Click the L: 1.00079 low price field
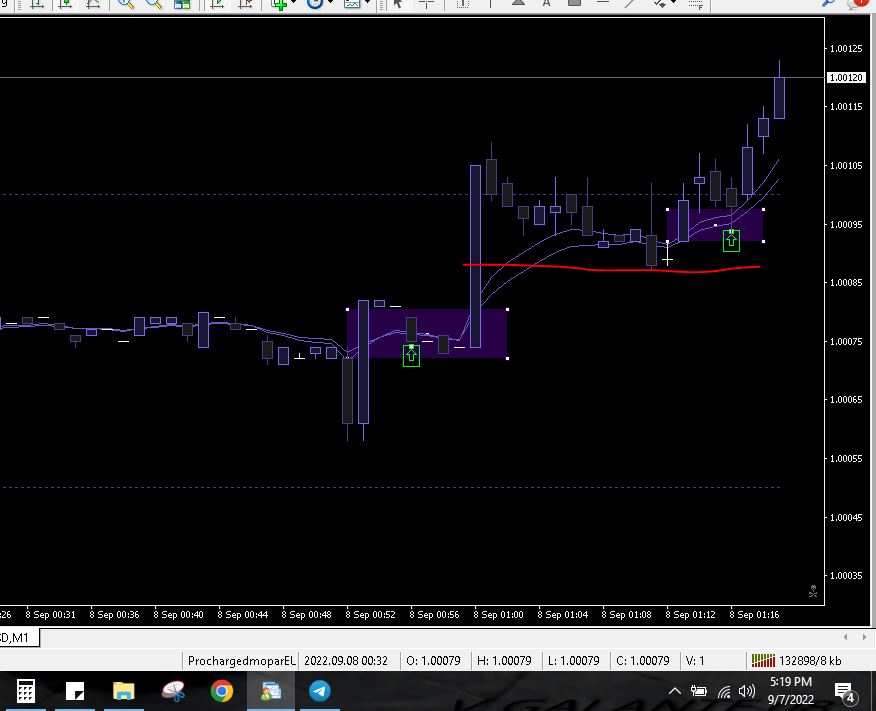876x711 pixels. point(574,661)
